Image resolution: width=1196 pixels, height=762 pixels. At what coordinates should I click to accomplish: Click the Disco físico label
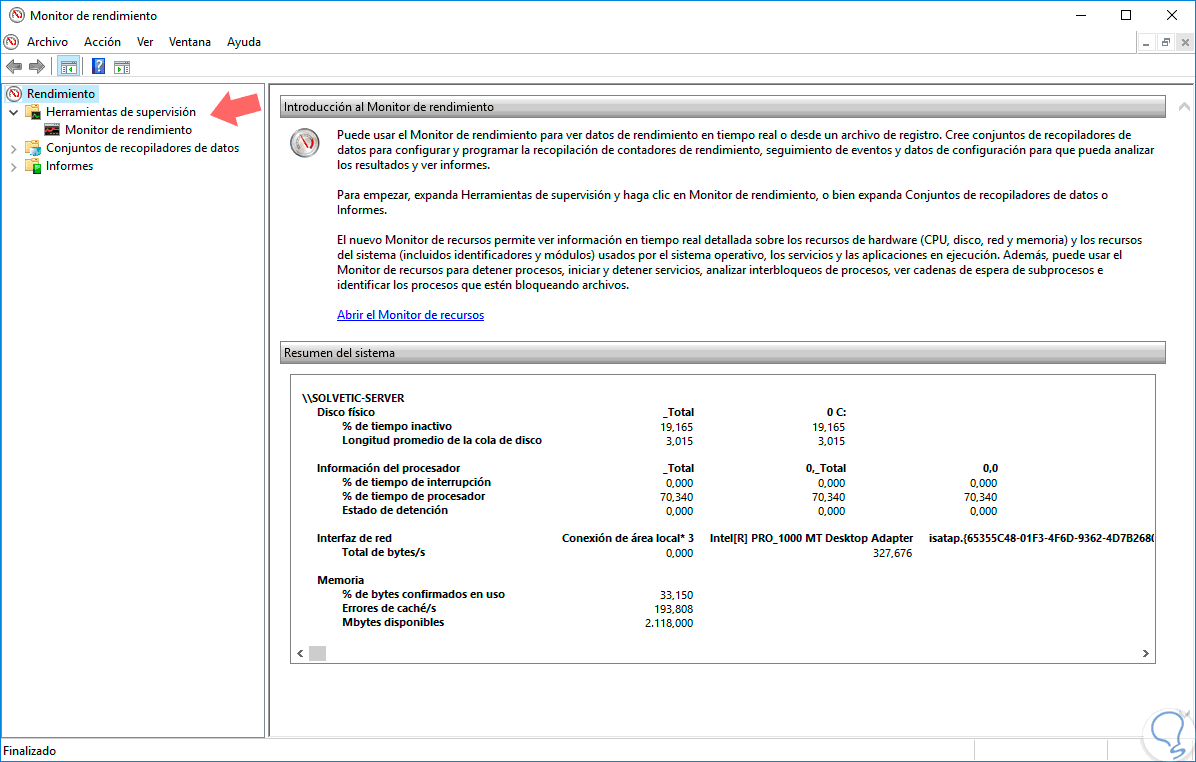pyautogui.click(x=346, y=412)
